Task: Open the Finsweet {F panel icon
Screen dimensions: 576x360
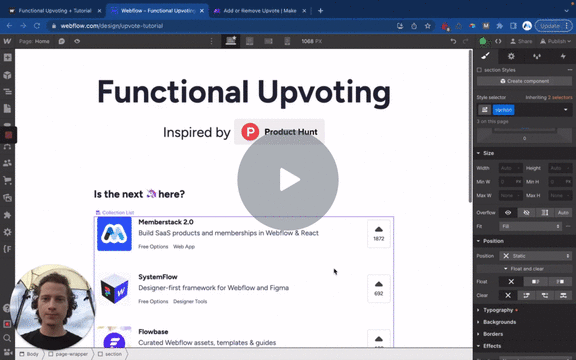Action: (x=7, y=249)
